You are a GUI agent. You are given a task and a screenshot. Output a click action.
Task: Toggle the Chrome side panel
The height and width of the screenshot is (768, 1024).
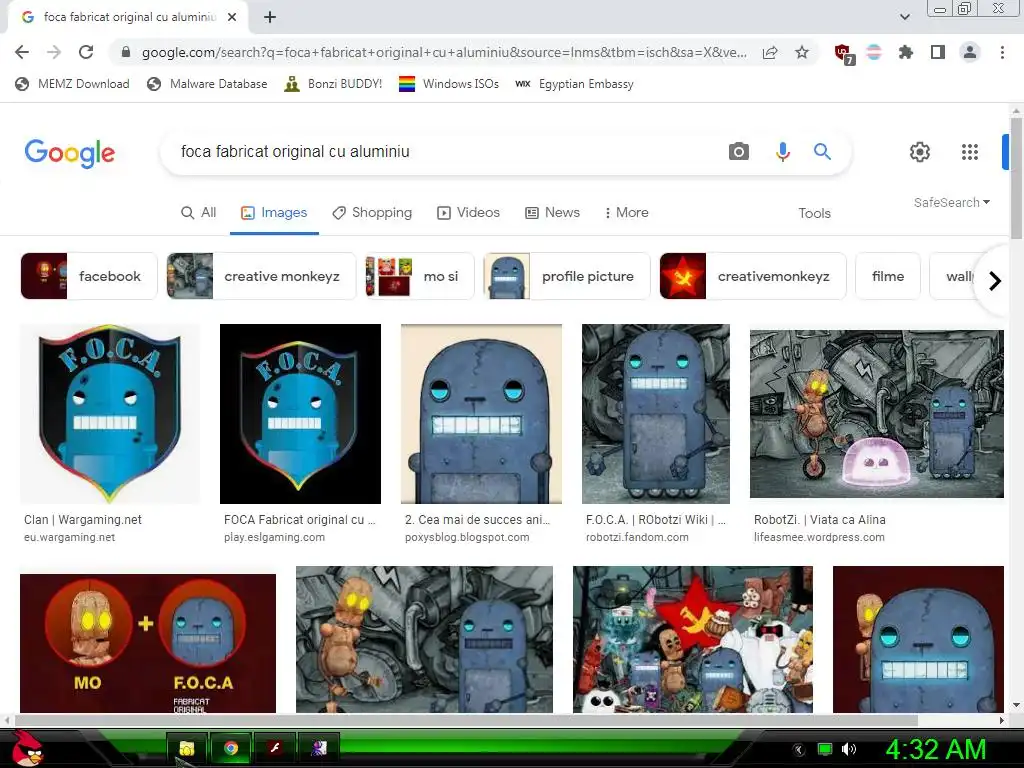(938, 52)
